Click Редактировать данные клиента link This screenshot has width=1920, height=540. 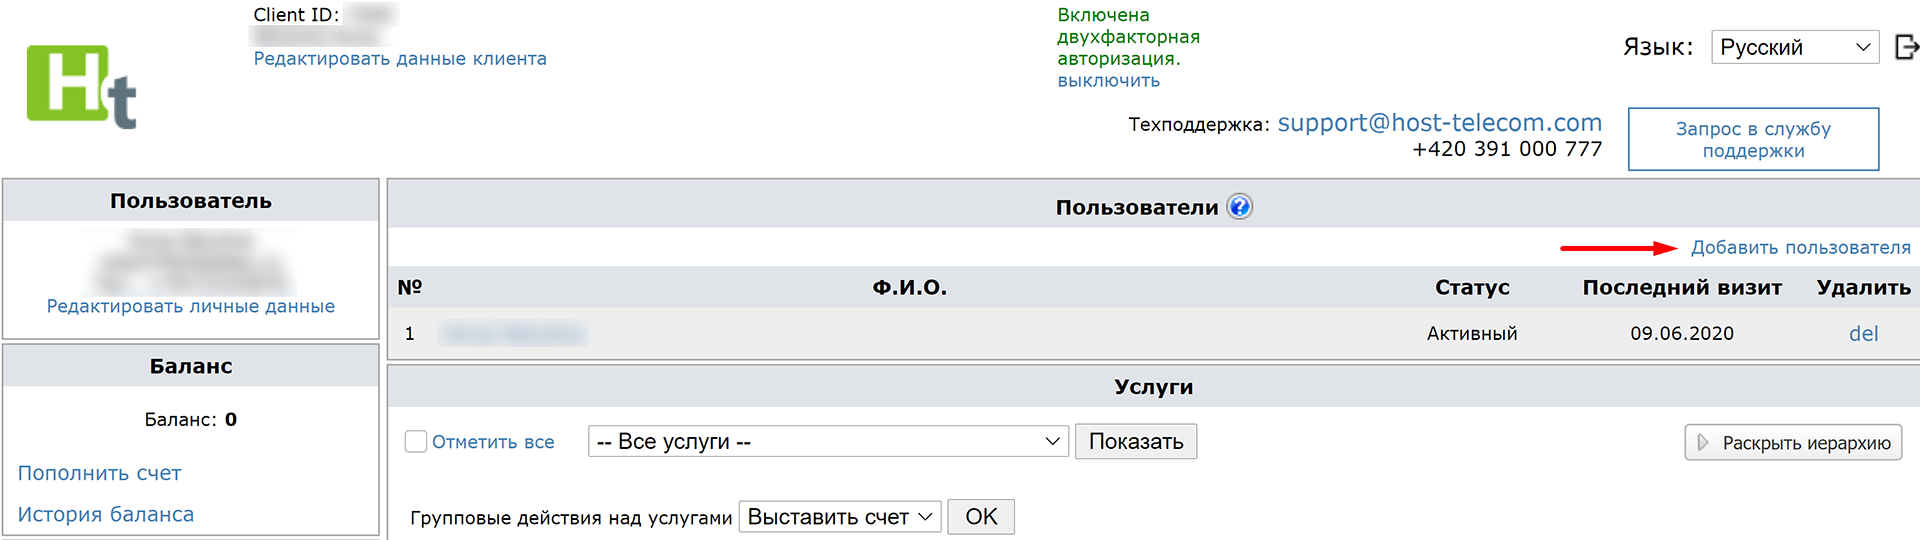click(x=400, y=58)
